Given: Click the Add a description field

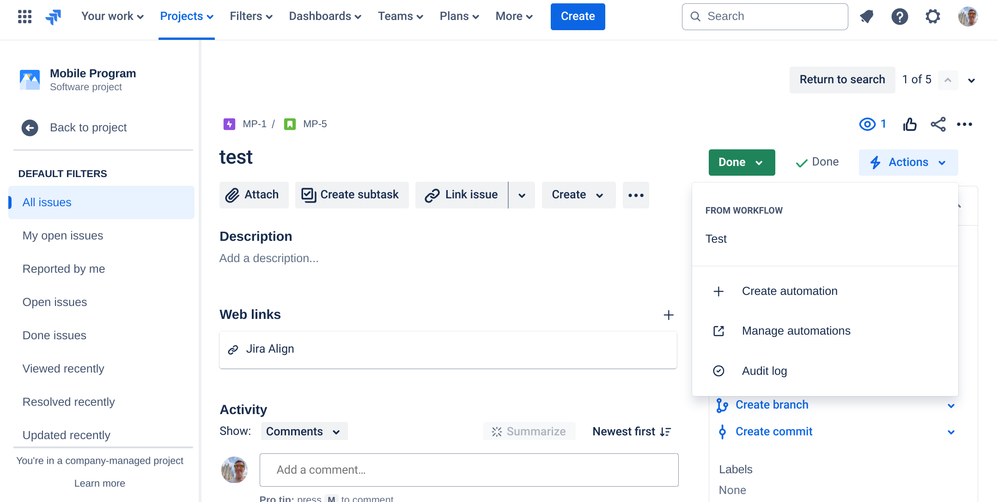Looking at the screenshot, I should click(269, 258).
